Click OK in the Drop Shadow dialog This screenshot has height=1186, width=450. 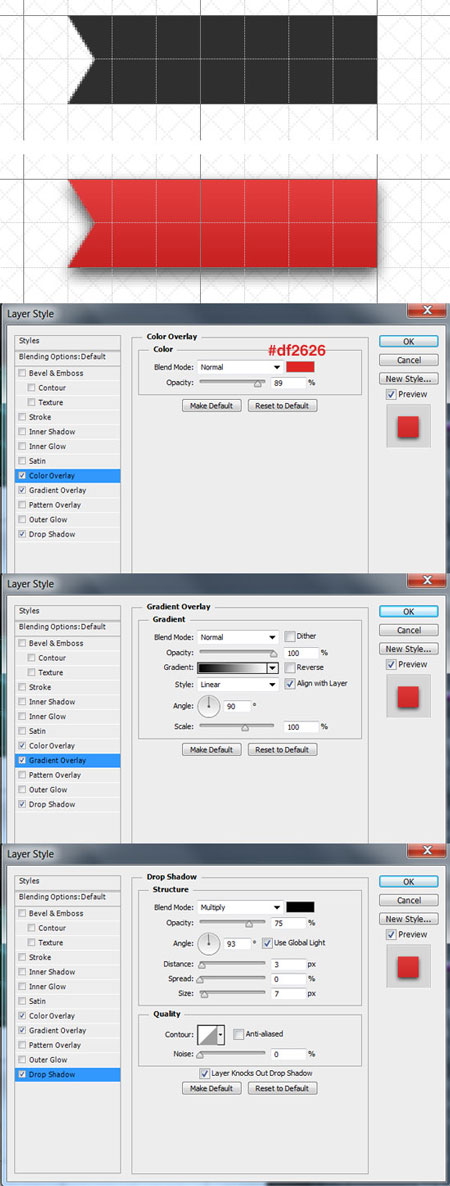pyautogui.click(x=408, y=881)
